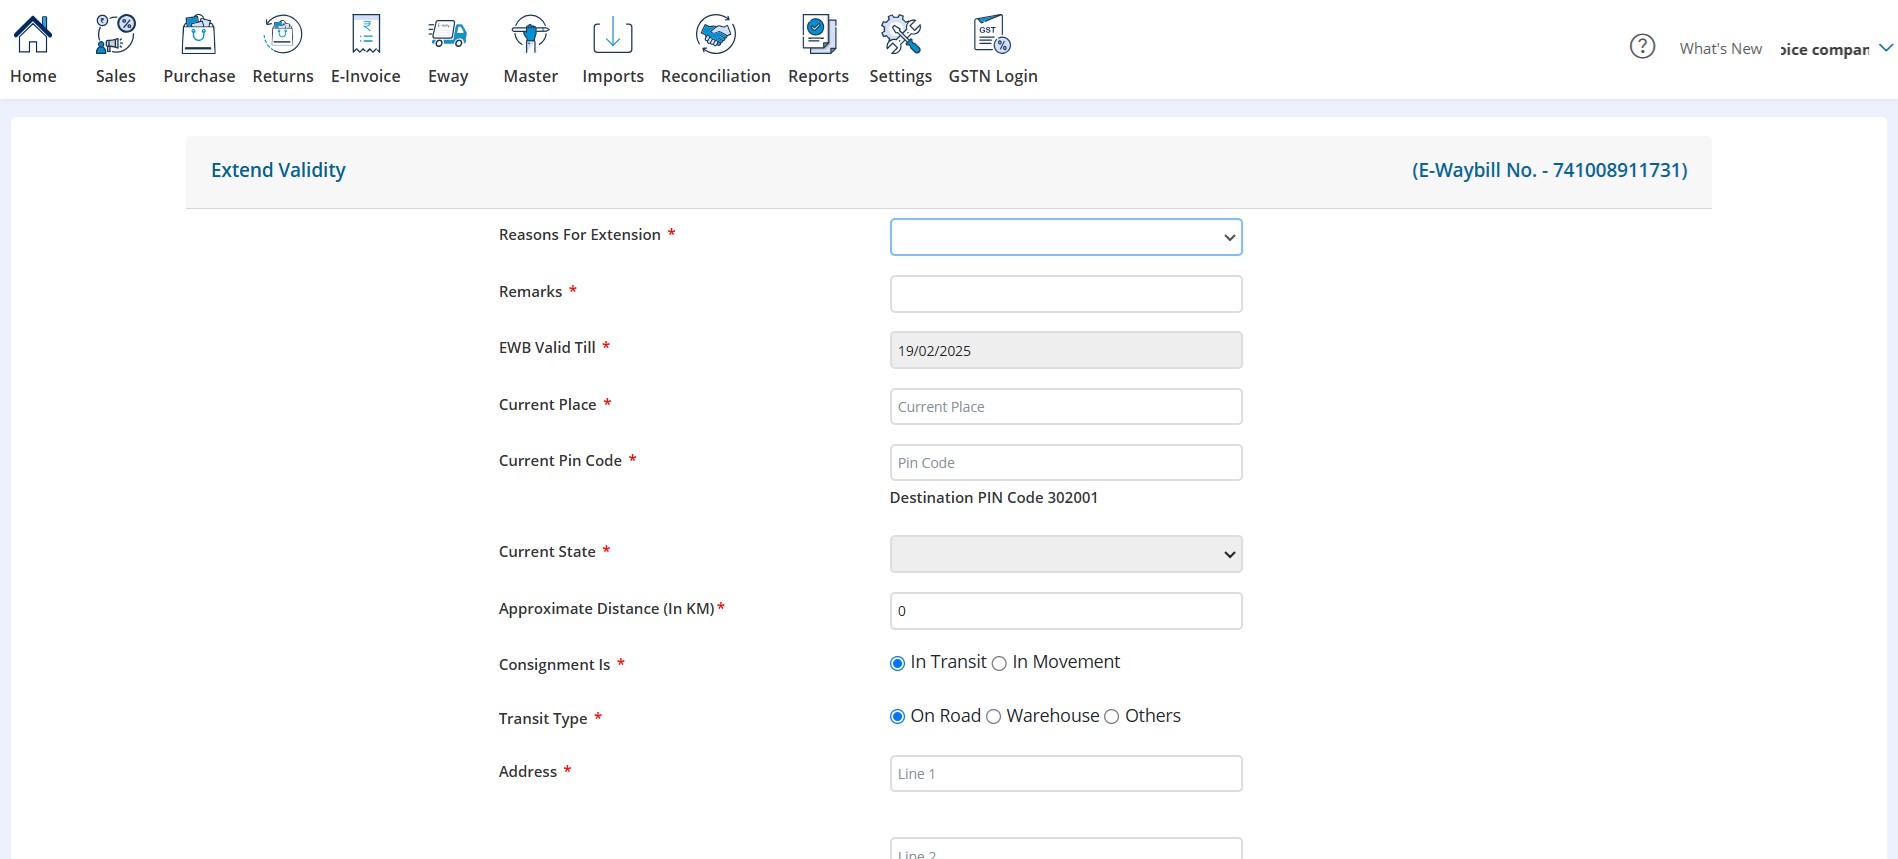Open Purchase menu label
1898x859 pixels.
click(199, 76)
